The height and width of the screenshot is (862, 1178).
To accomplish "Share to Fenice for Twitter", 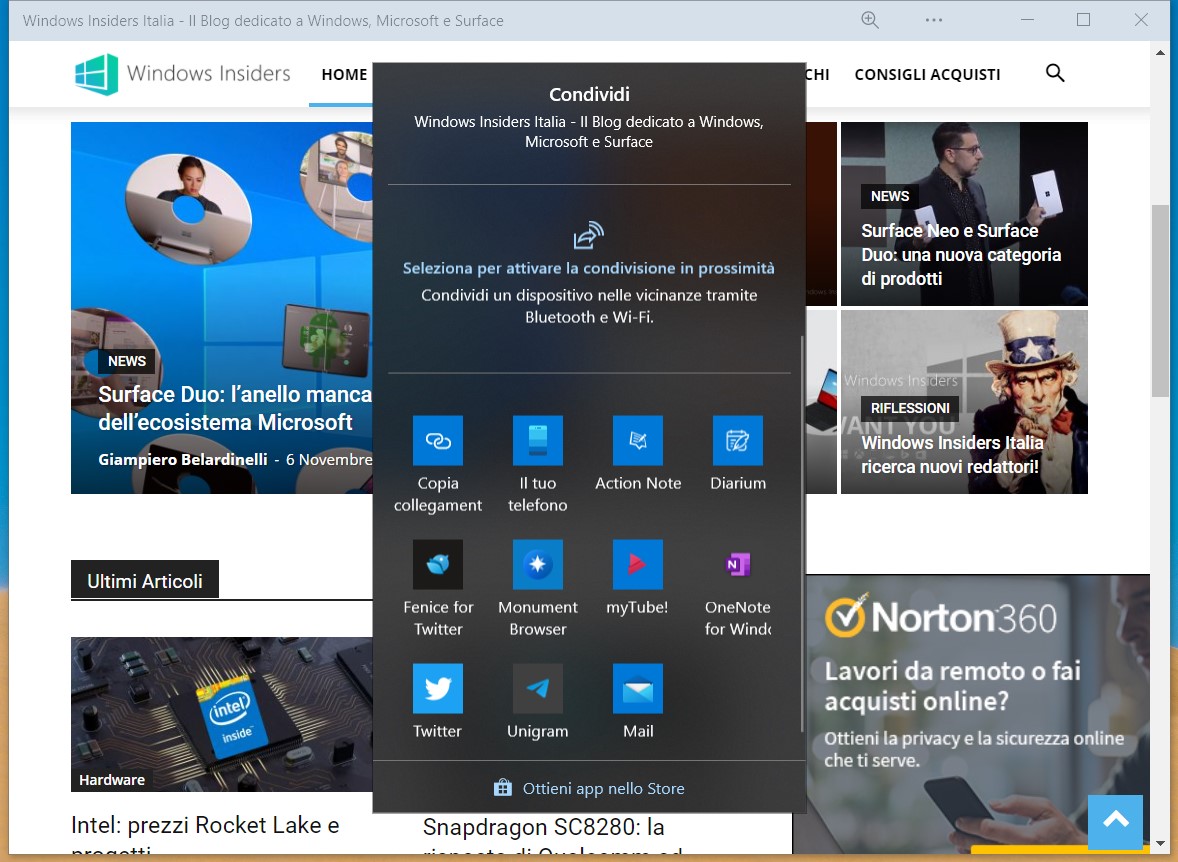I will pyautogui.click(x=437, y=564).
